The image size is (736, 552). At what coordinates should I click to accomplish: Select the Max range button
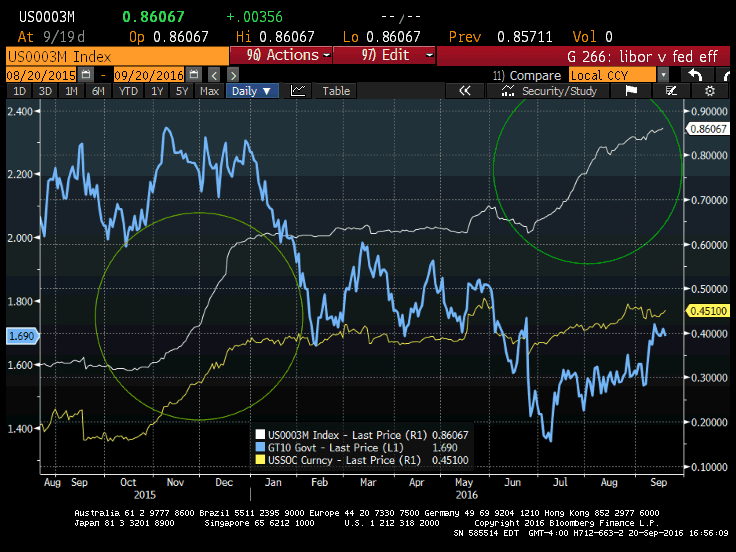209,91
